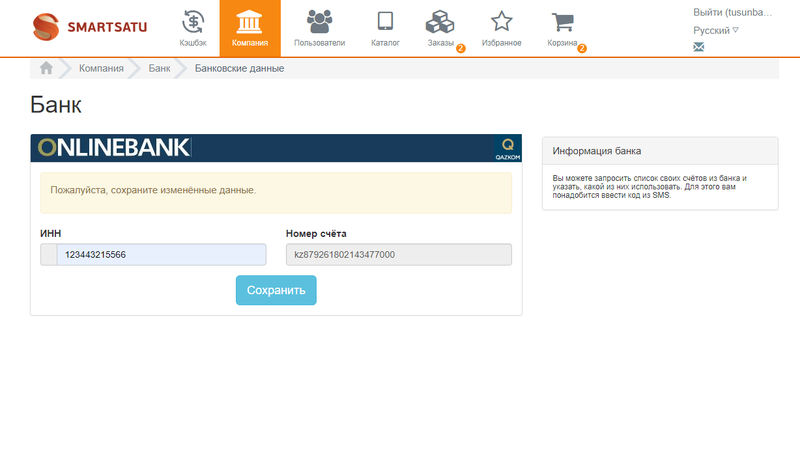Open the Корзина shopping cart

[562, 29]
